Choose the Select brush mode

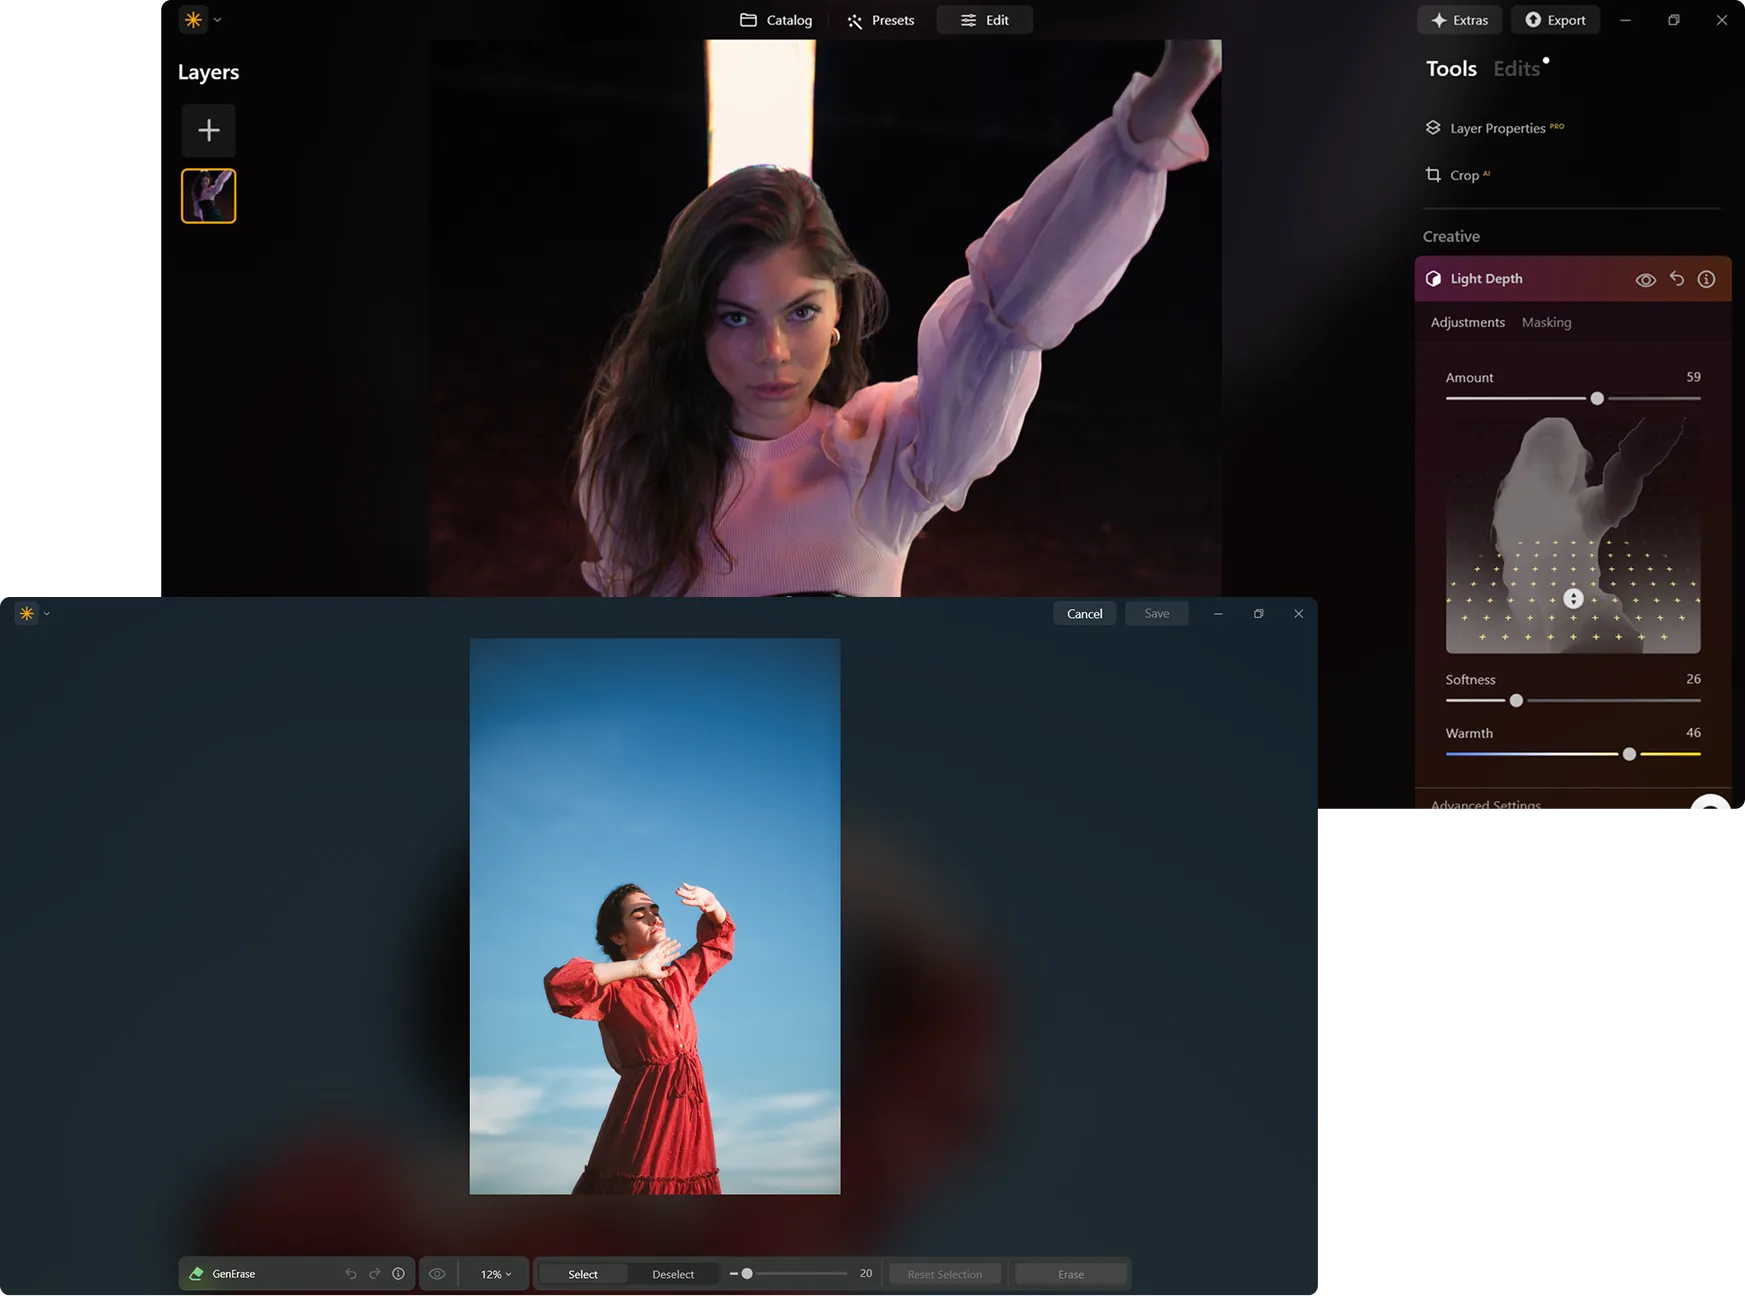tap(583, 1274)
